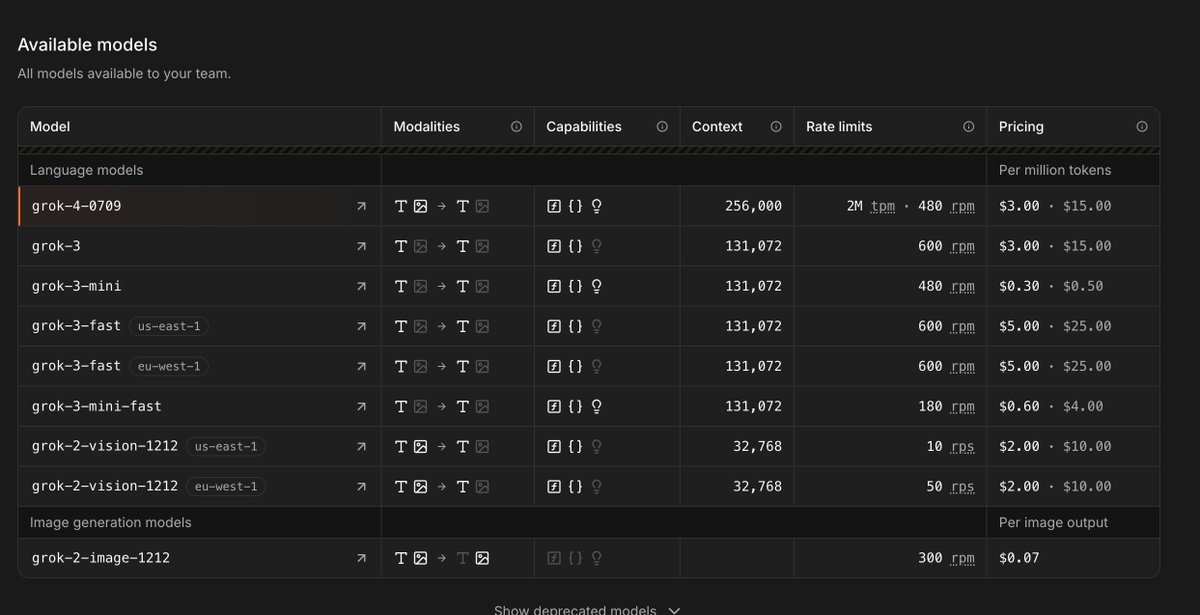Image resolution: width=1200 pixels, height=615 pixels.
Task: Click 256,000 context value
Action: pos(753,206)
